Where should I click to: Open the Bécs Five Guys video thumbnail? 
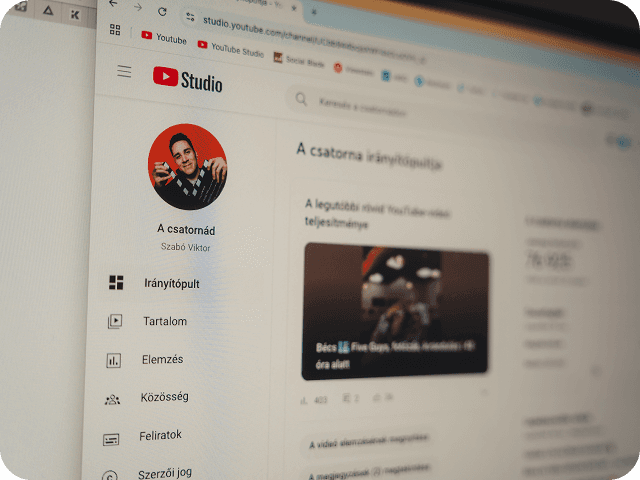(395, 312)
